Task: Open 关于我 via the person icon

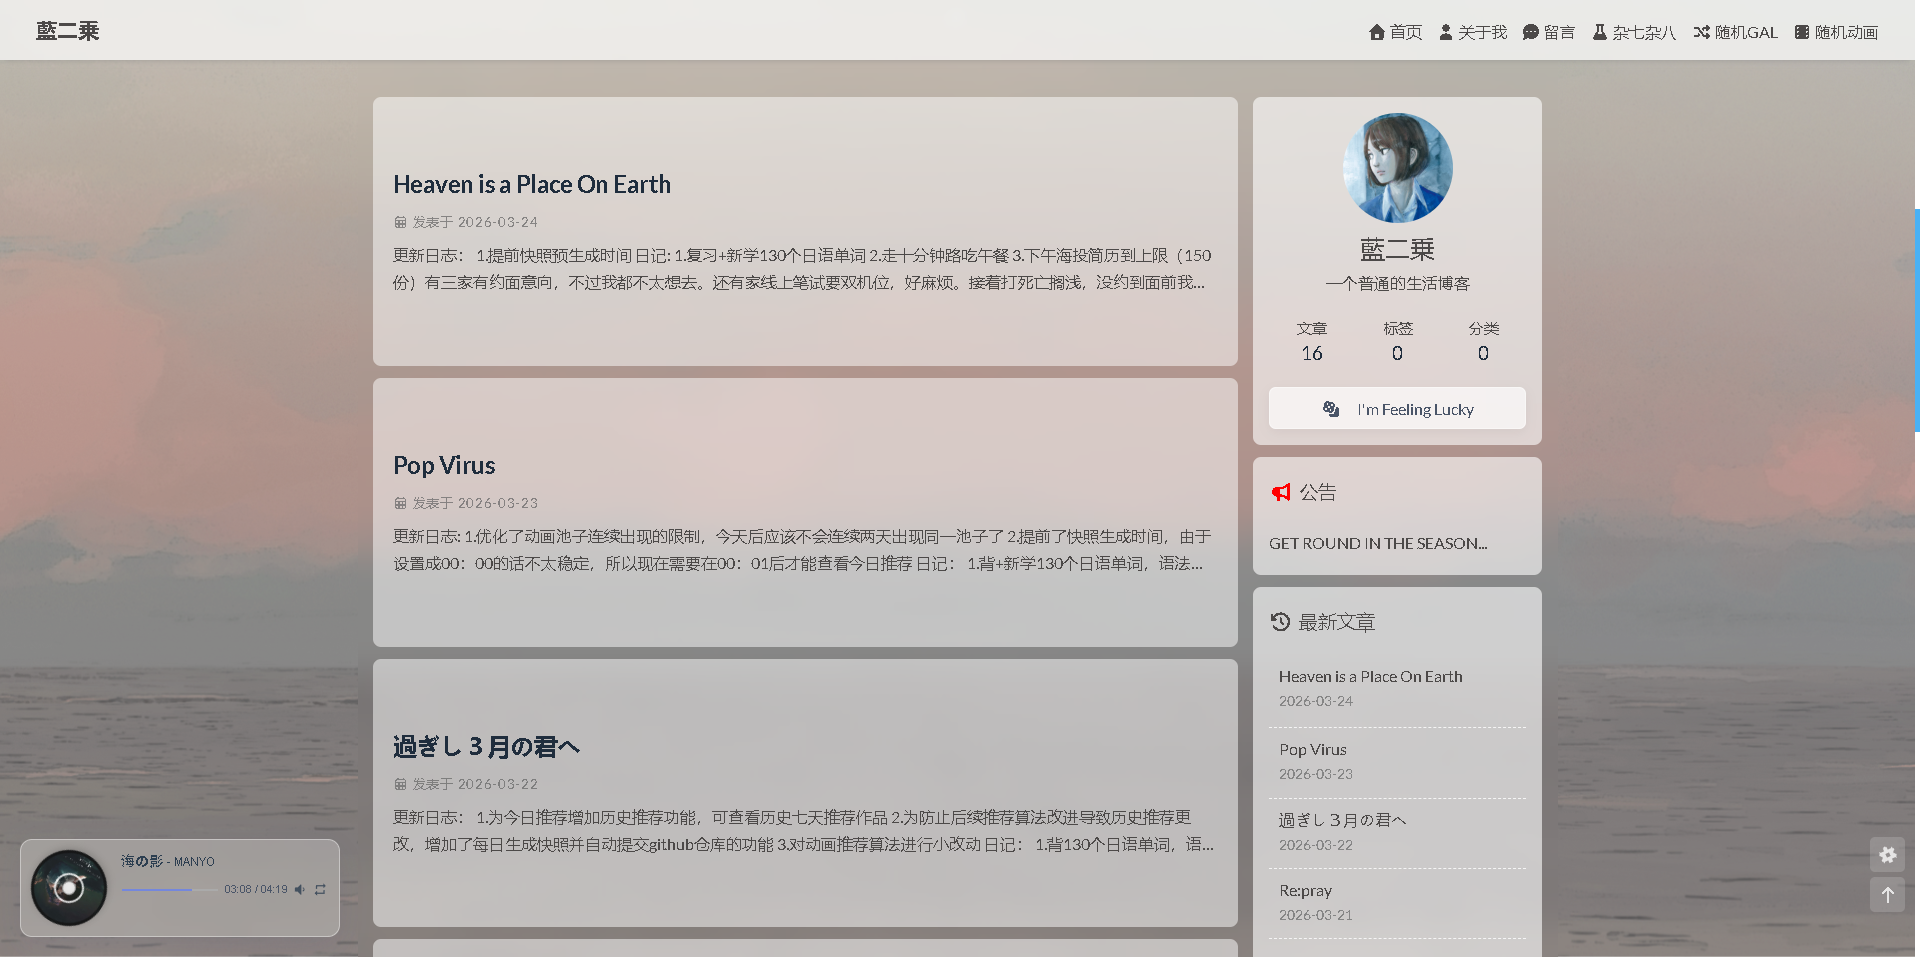Action: [1444, 31]
